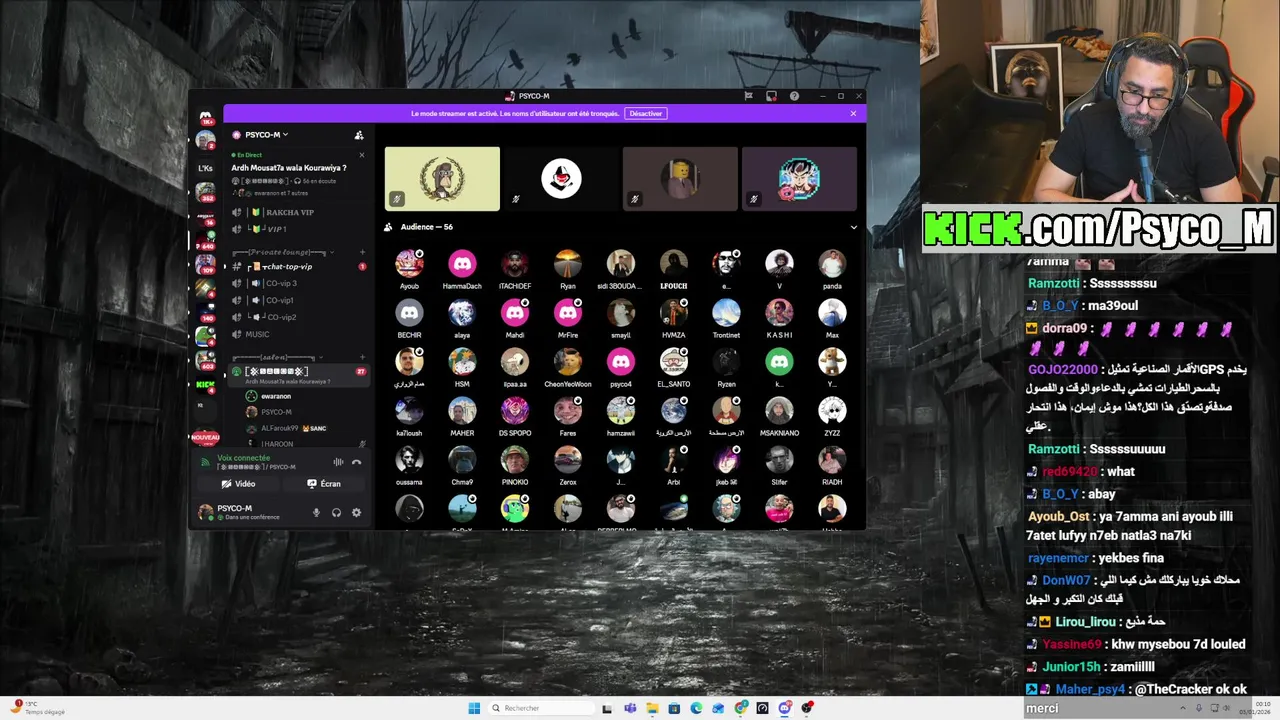
Task: Open weather widget showing 13°C
Action: [x=40, y=708]
